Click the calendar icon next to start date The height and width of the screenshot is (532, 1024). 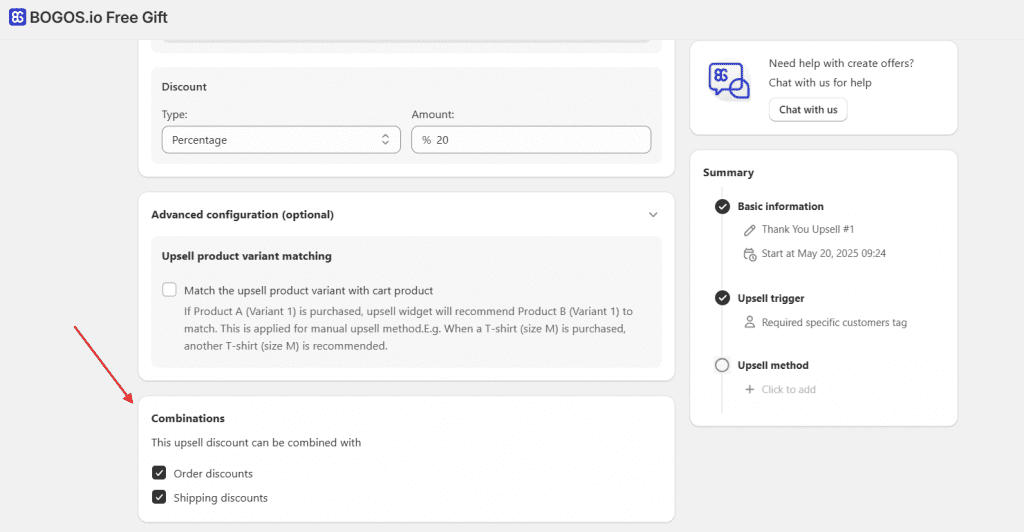[750, 254]
